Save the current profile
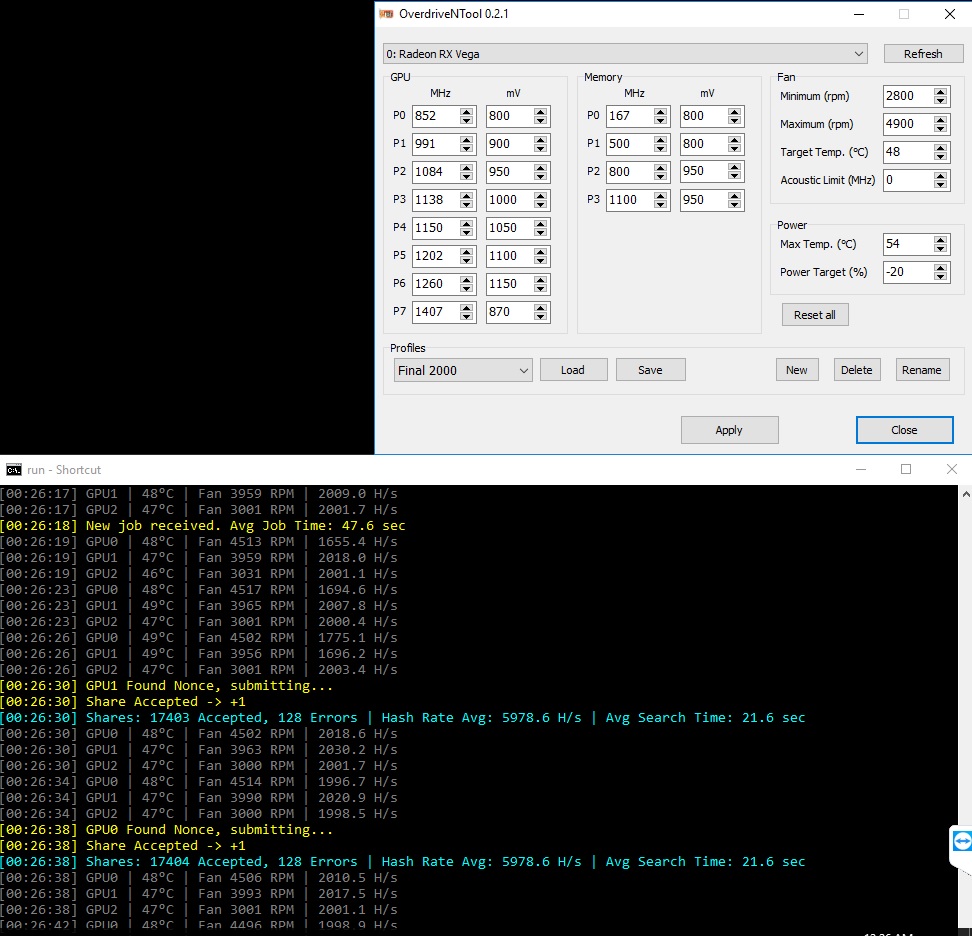Screen dimensions: 972x936 [x=650, y=370]
